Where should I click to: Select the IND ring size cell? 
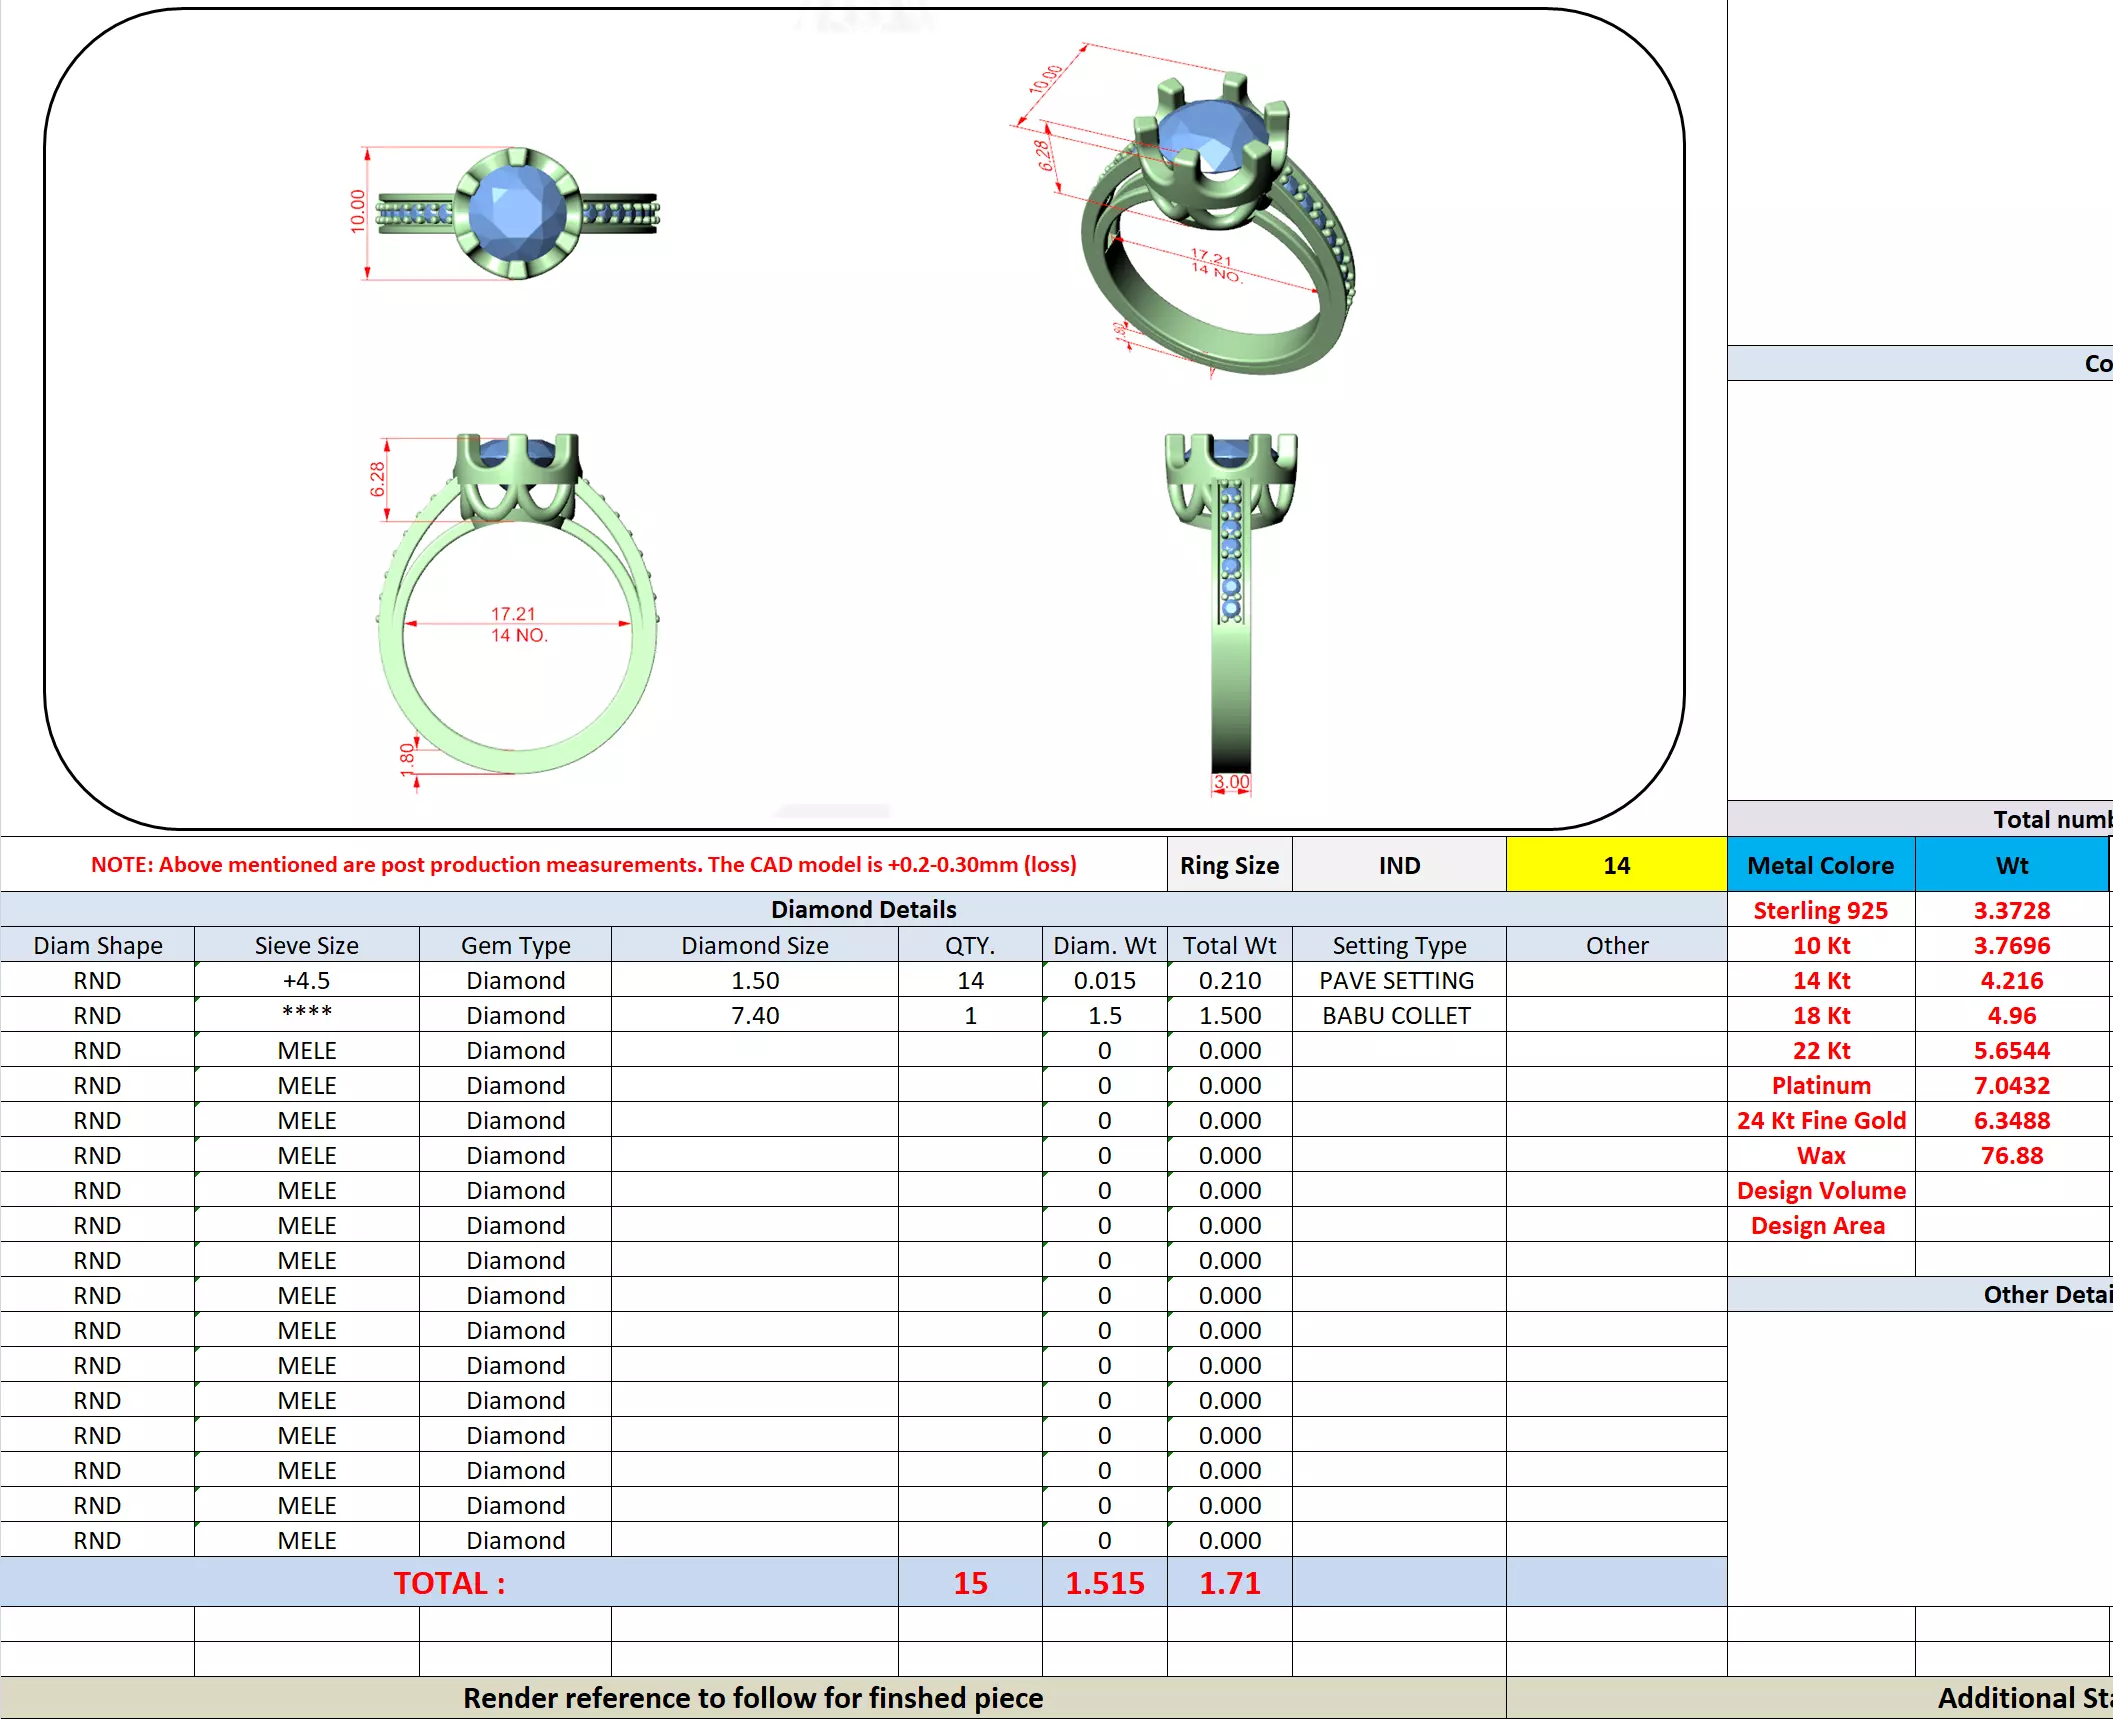1398,865
